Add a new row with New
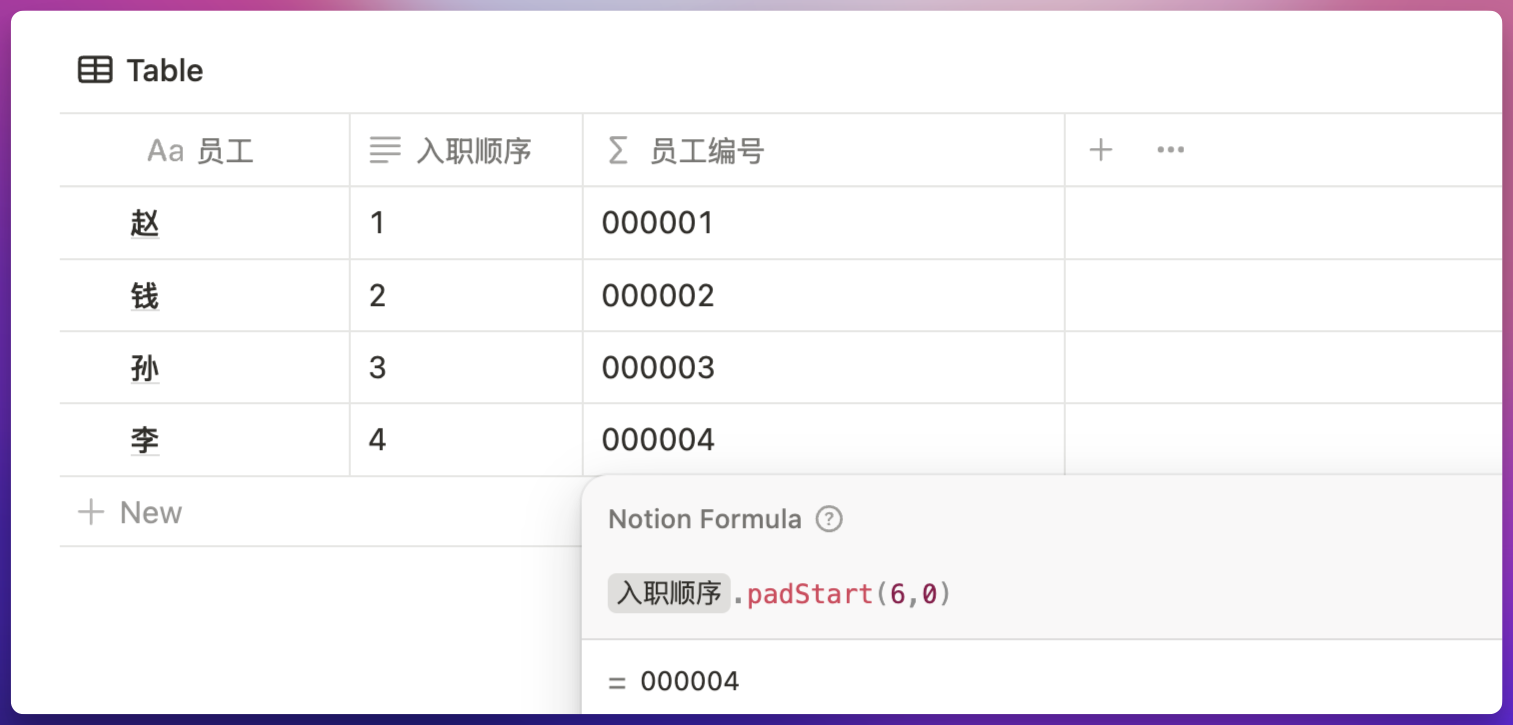The width and height of the screenshot is (1513, 725). pos(130,513)
